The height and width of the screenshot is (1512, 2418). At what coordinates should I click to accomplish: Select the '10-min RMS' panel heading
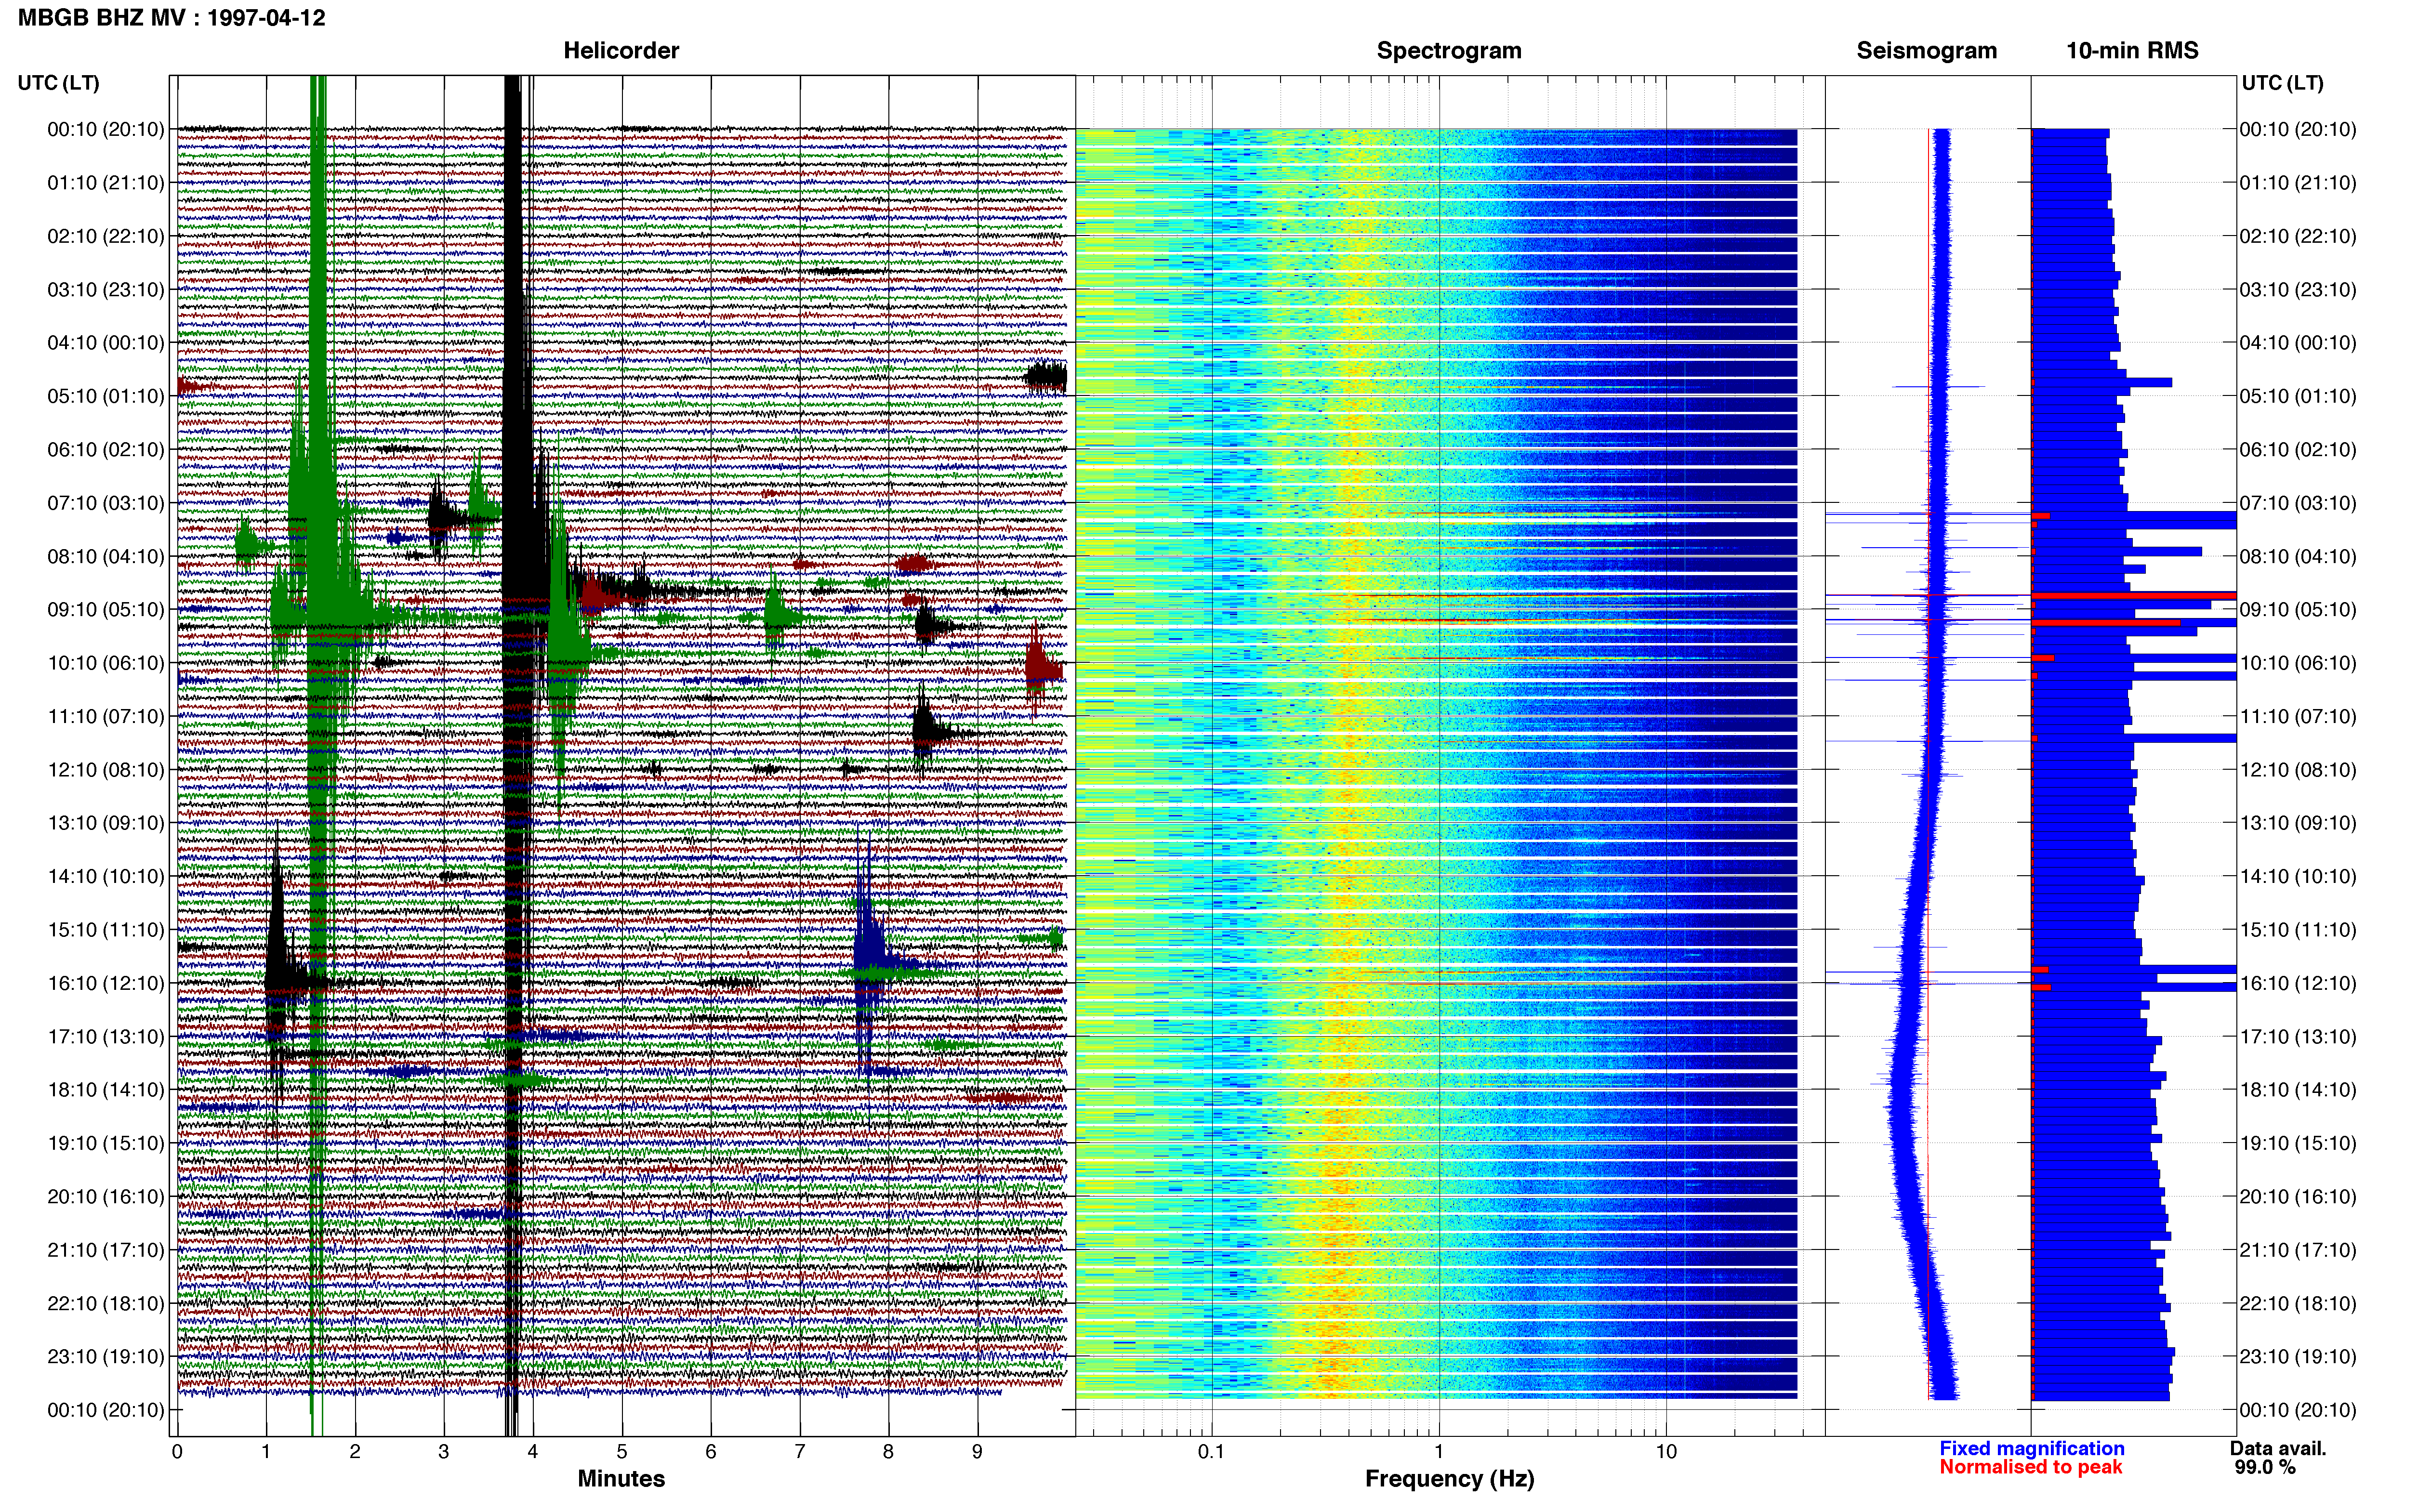pos(2132,51)
